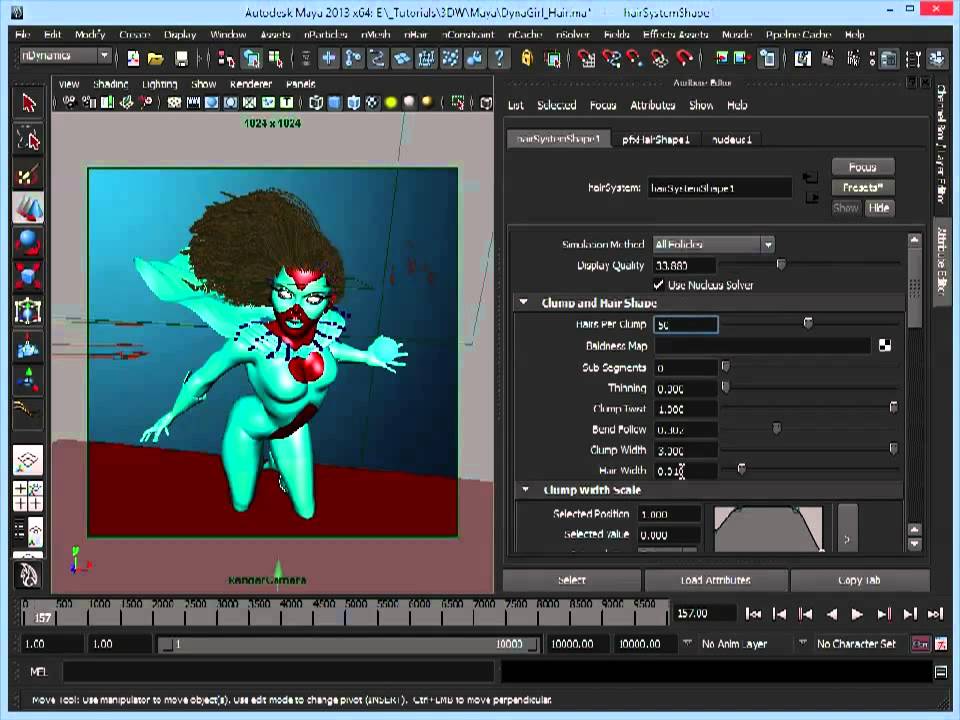This screenshot has width=960, height=720.
Task: Click Select by component type icon
Action: coord(276,59)
